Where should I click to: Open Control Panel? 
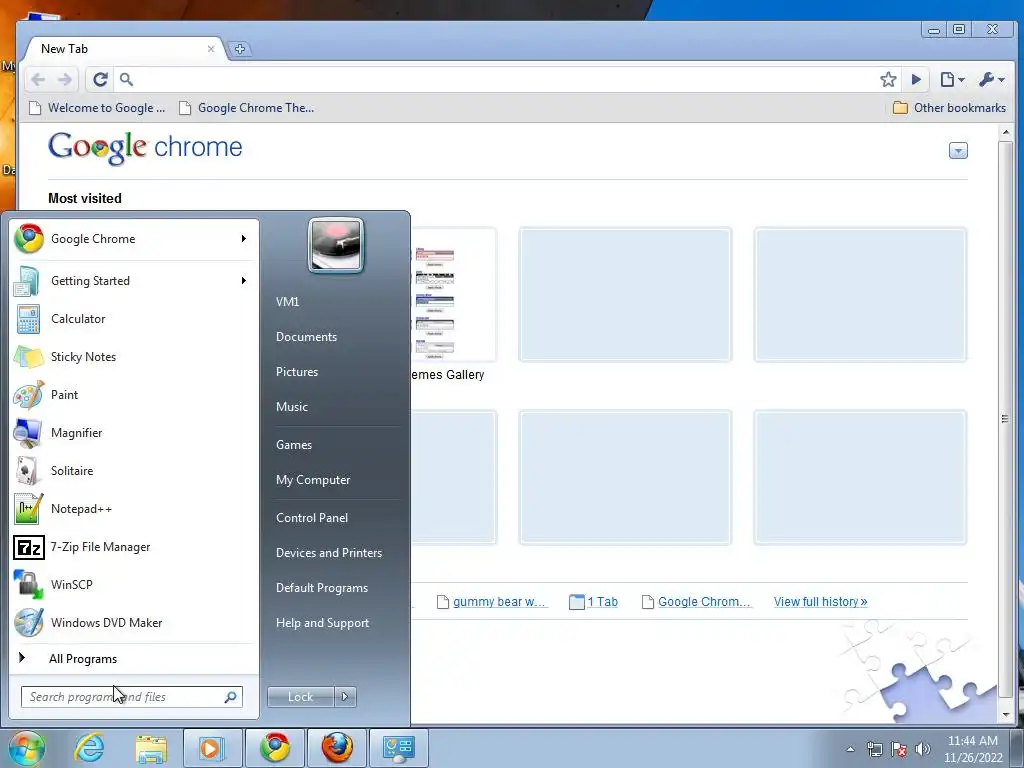[x=335, y=518]
